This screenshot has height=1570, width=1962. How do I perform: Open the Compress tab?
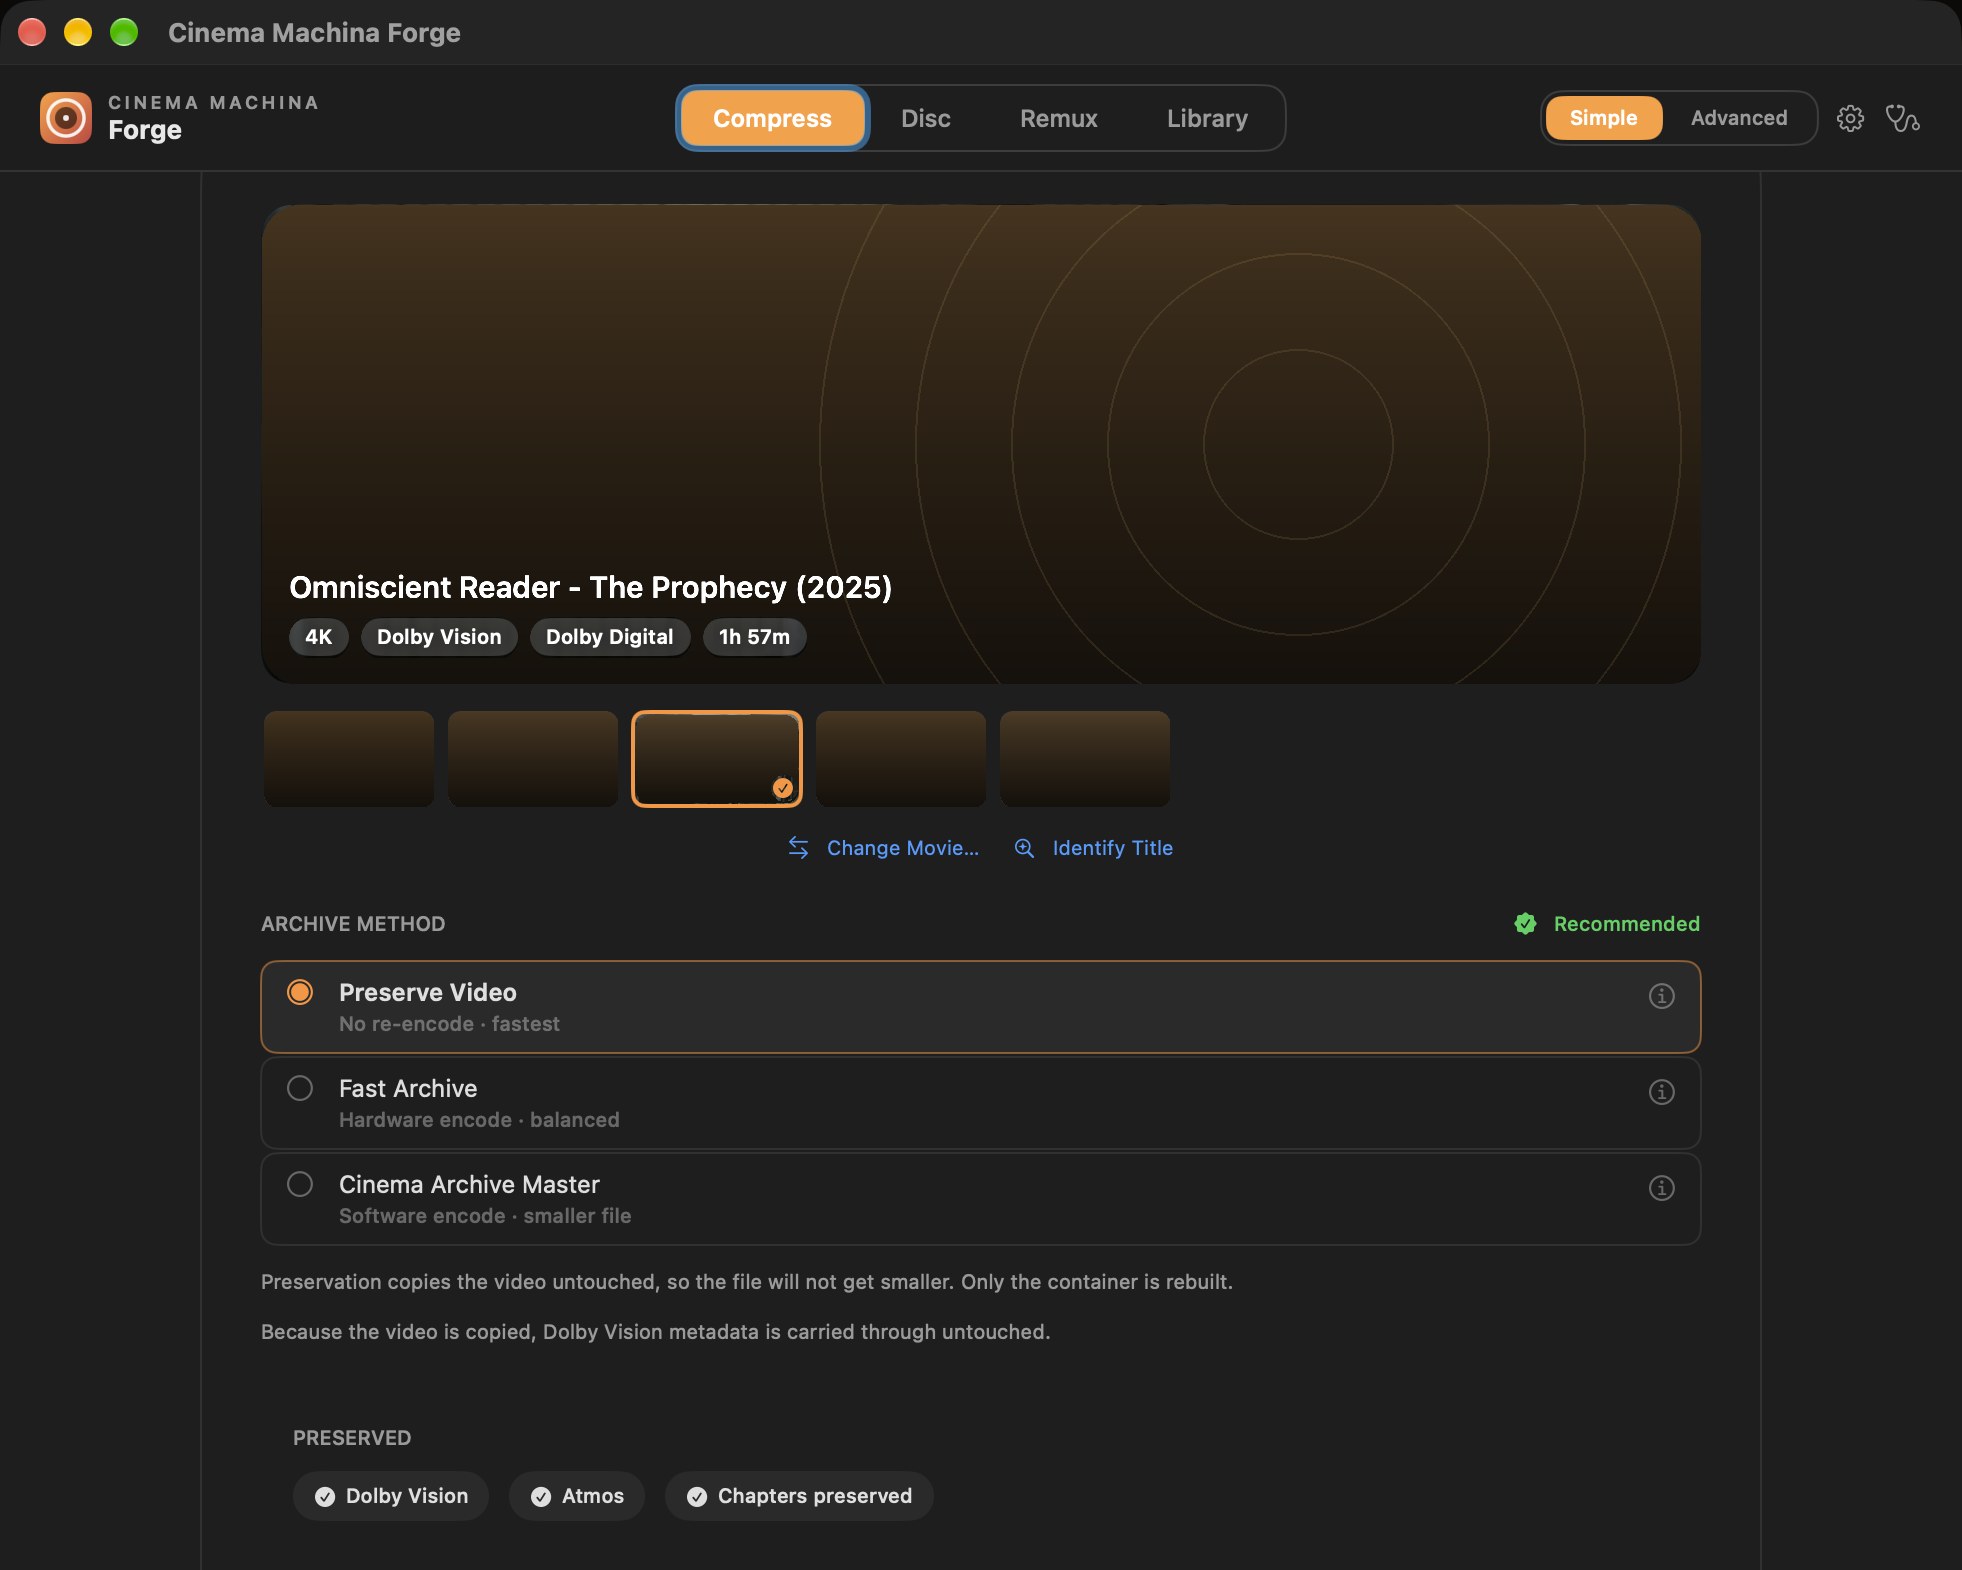tap(772, 118)
